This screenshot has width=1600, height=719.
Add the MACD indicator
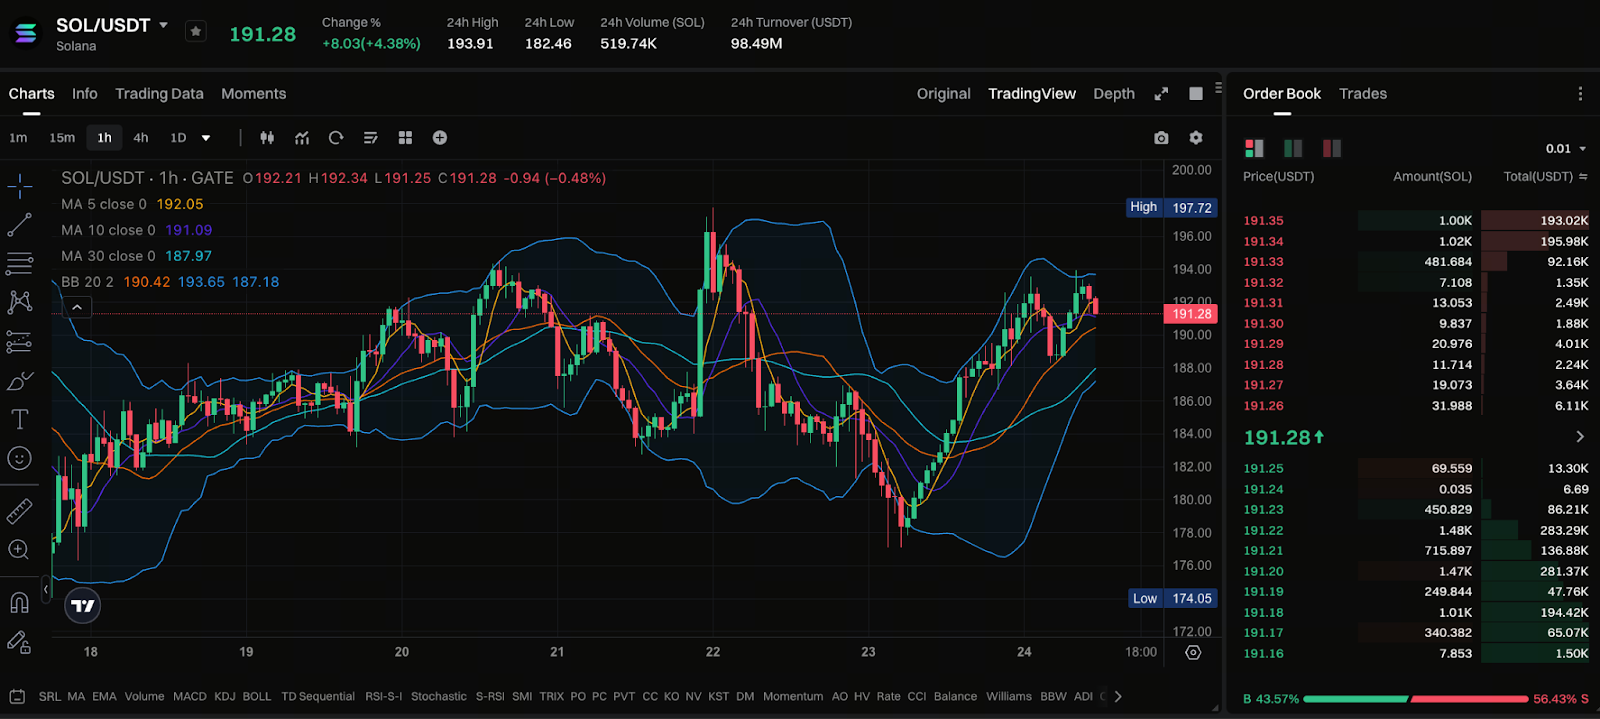189,697
